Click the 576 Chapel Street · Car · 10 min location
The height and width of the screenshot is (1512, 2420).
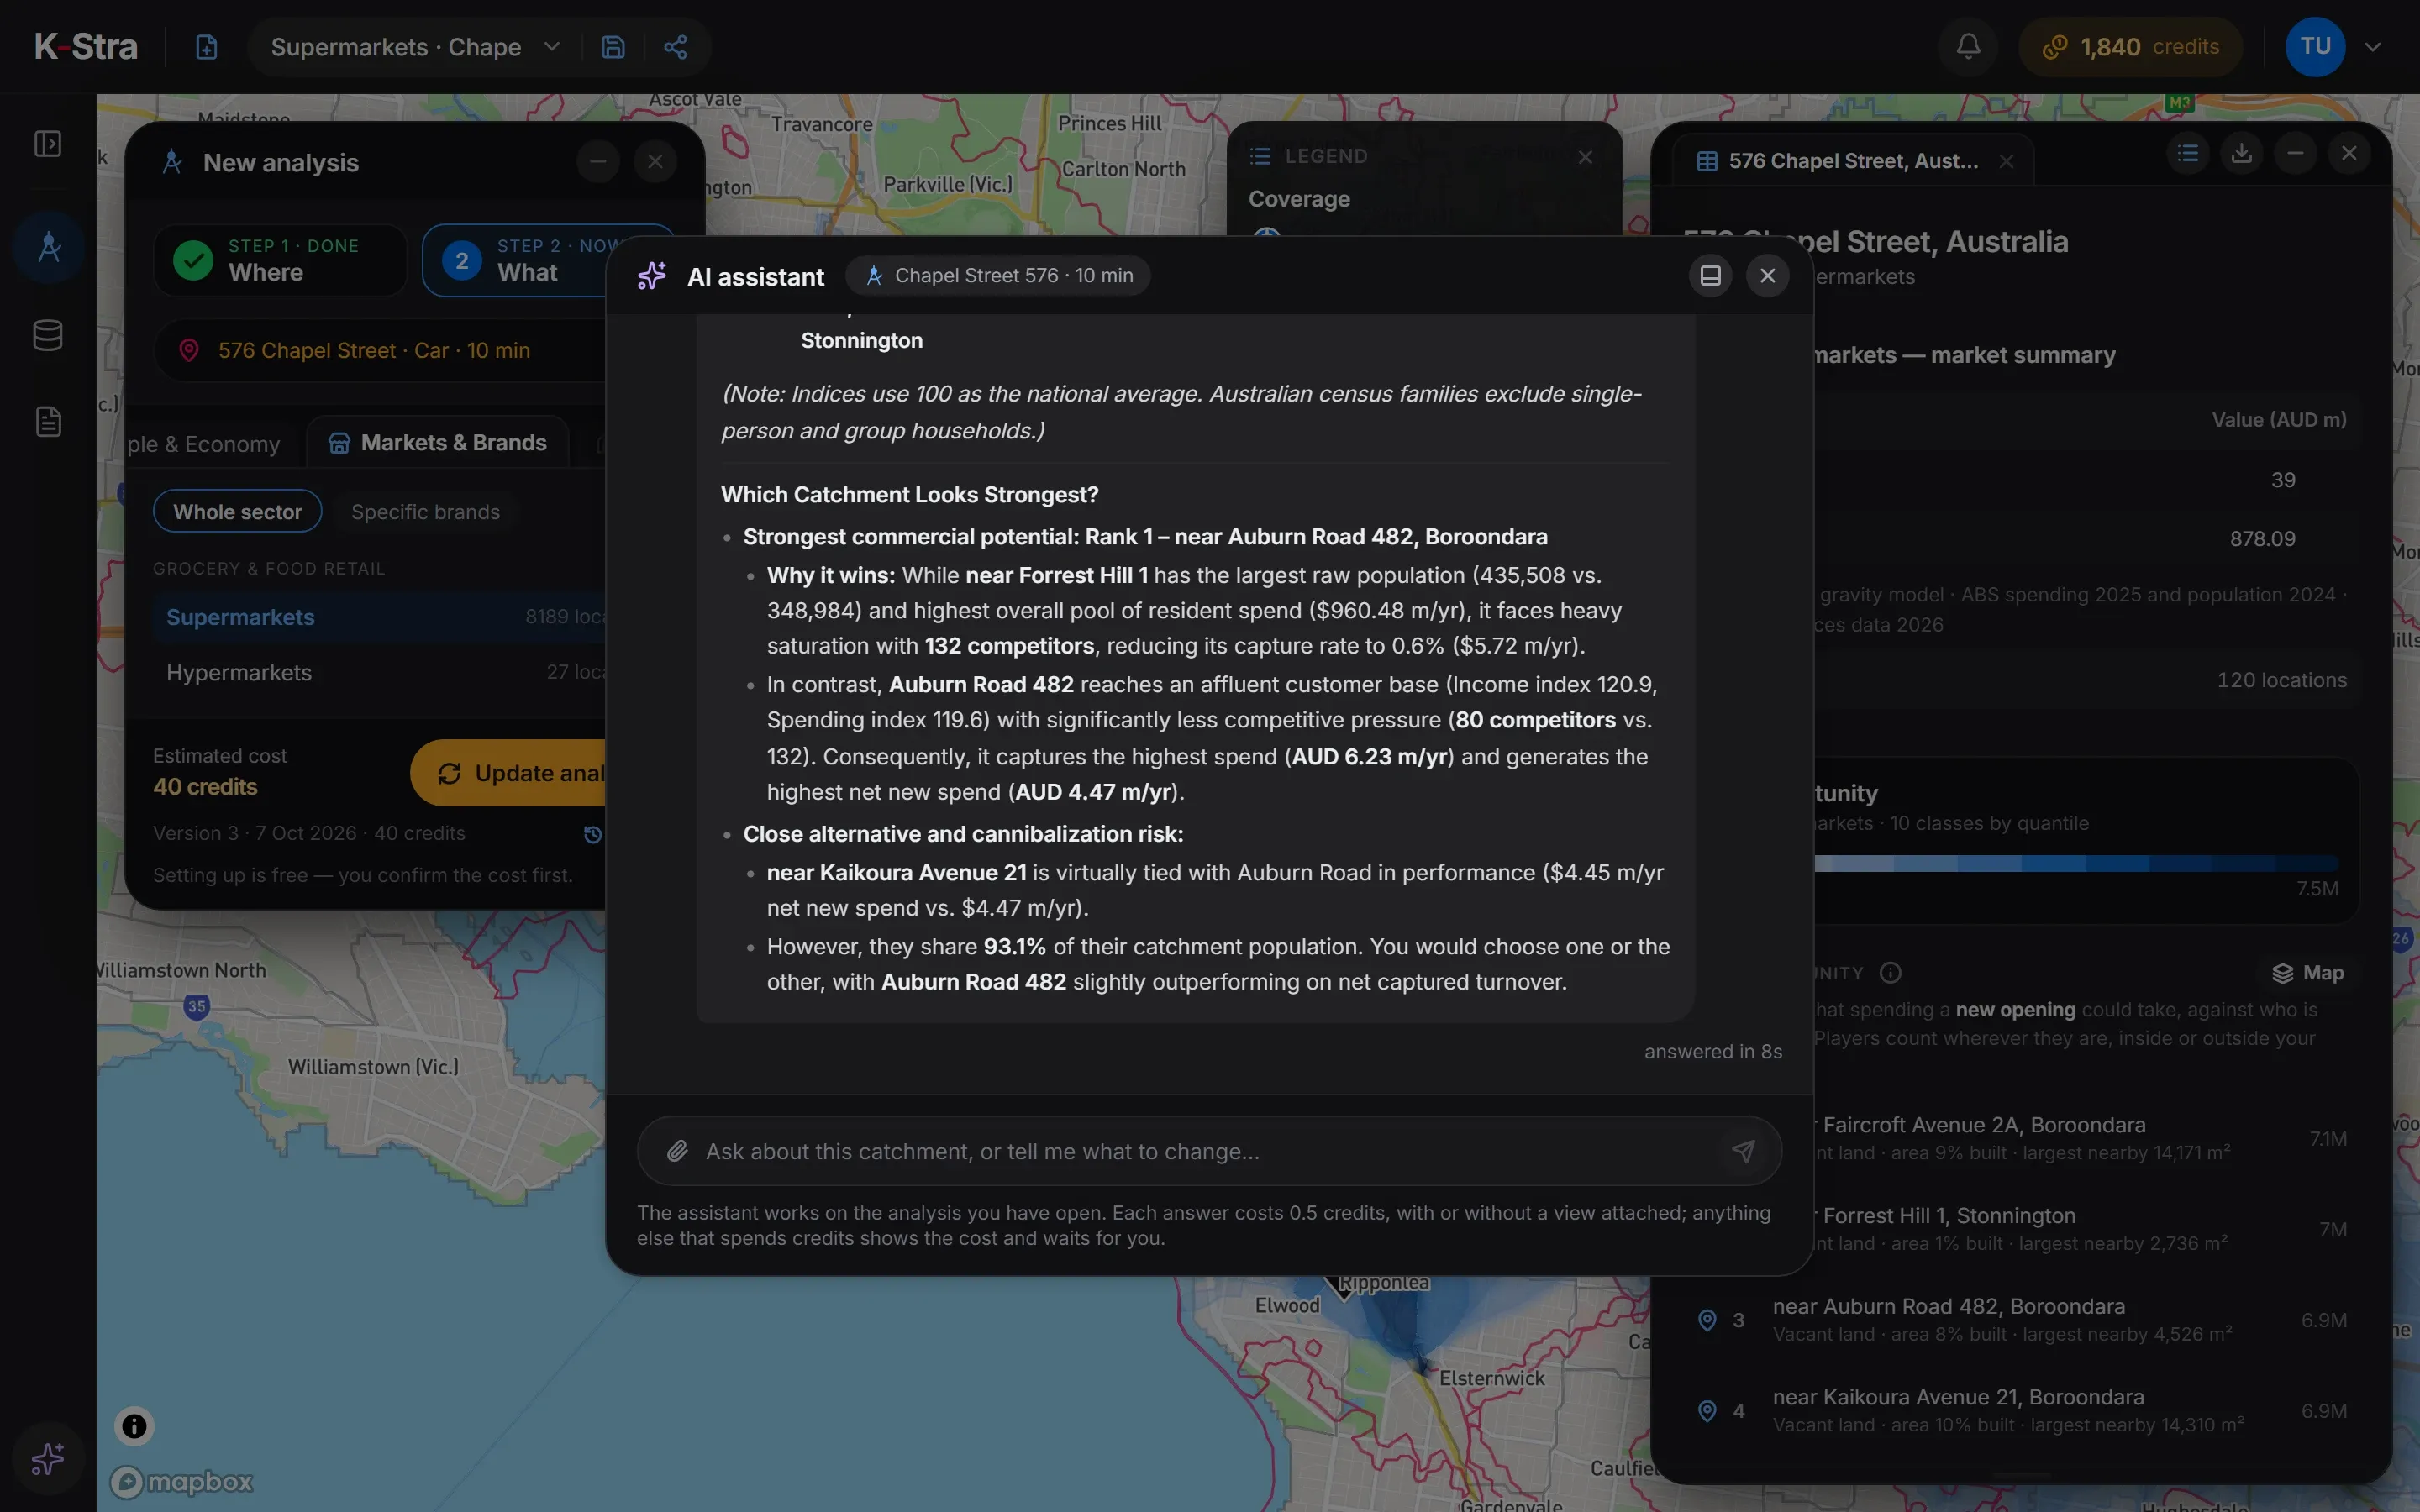(380, 350)
